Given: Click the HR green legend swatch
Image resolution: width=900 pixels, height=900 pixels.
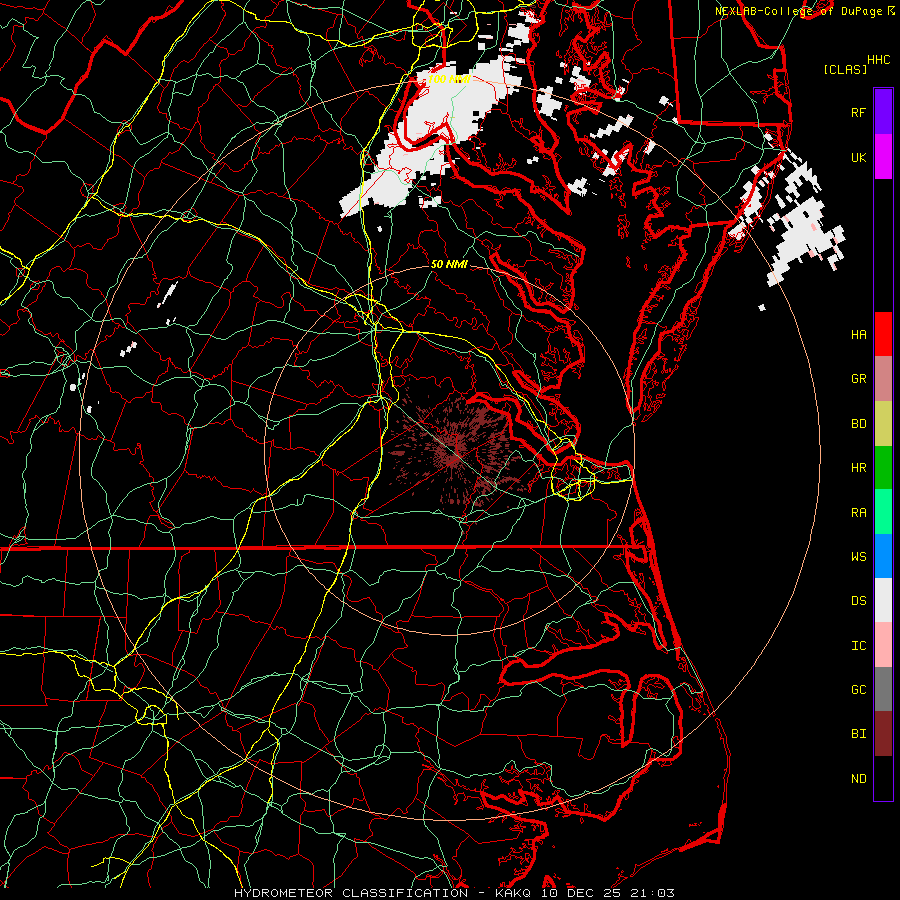Looking at the screenshot, I should [883, 468].
